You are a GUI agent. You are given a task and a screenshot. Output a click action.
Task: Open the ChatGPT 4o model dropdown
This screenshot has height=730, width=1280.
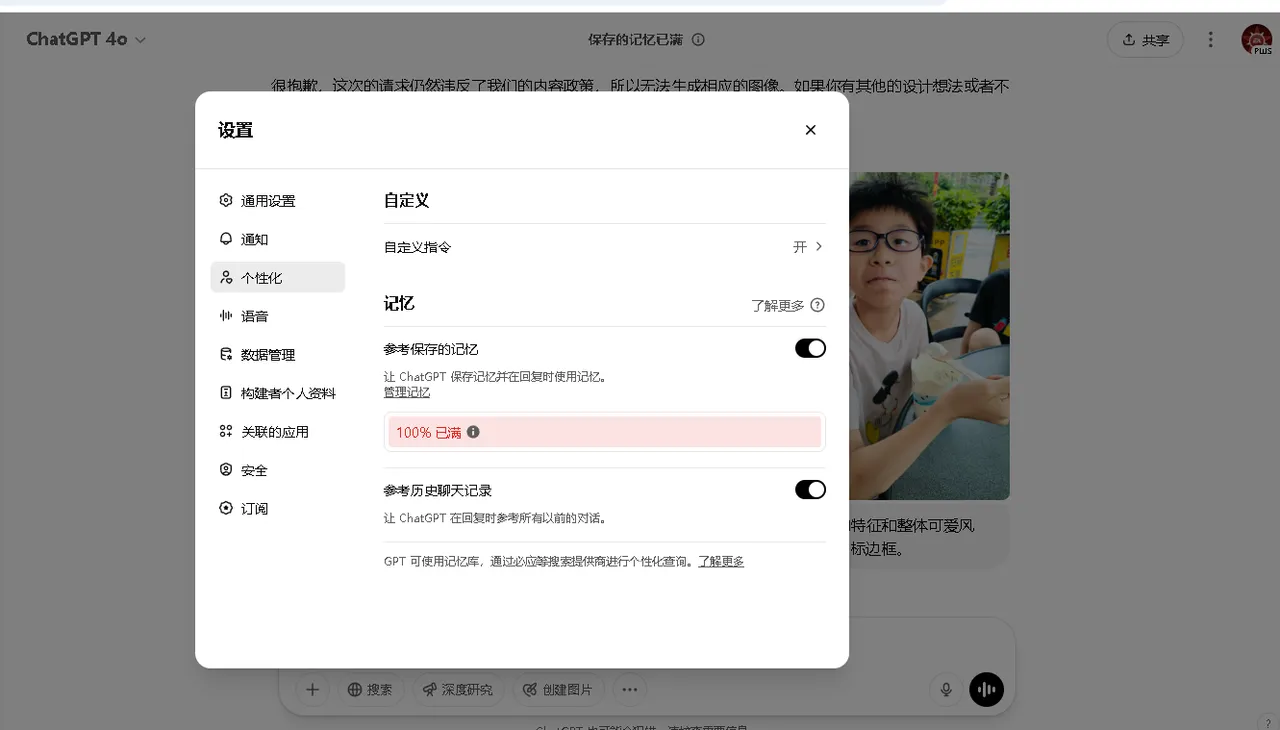pos(86,39)
